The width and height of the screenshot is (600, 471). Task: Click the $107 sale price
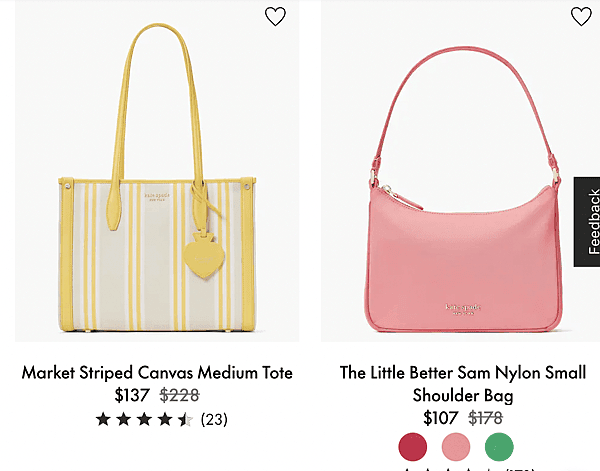440,418
